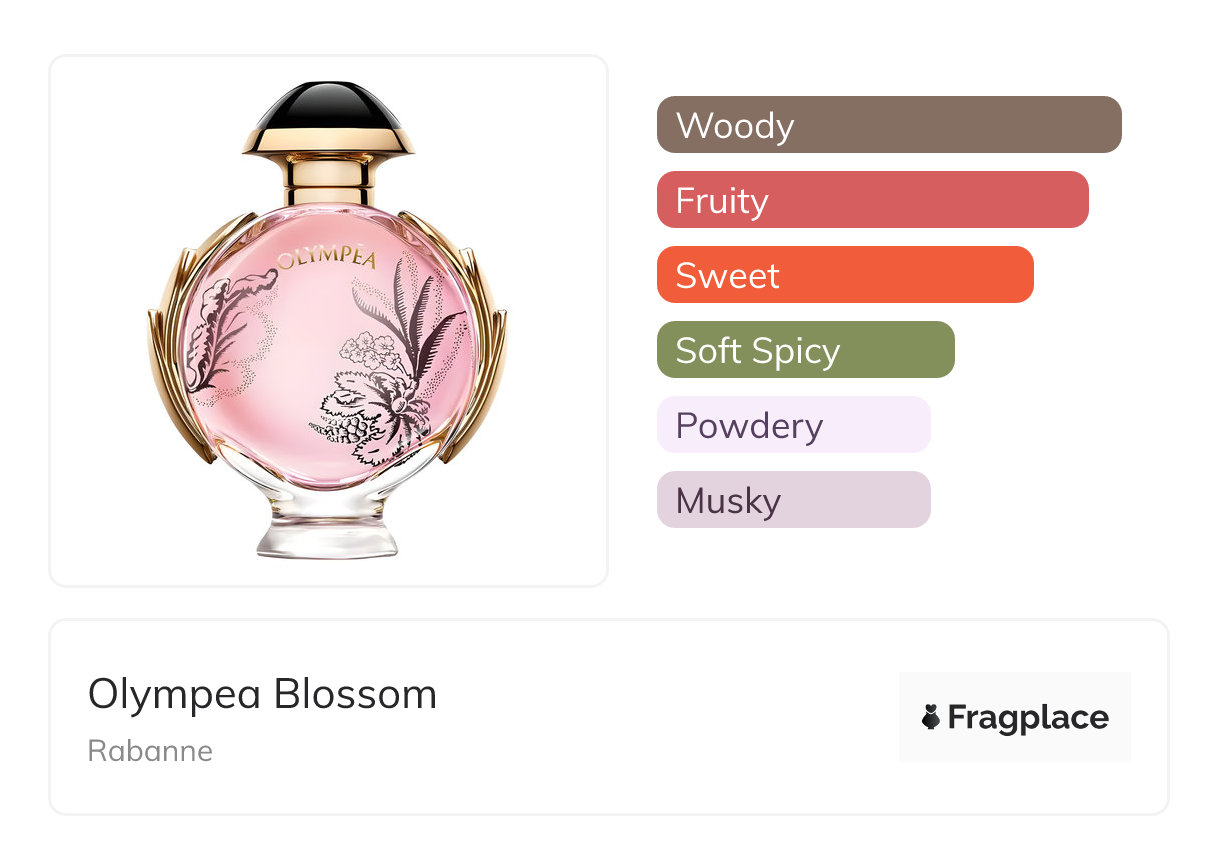Select the Fruity accord bar
The height and width of the screenshot is (864, 1218).
click(x=873, y=200)
